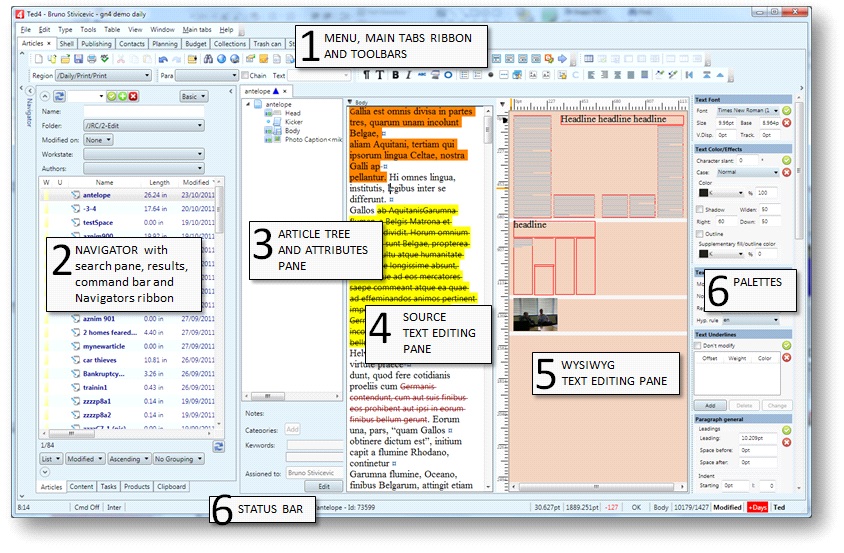
Task: Click the Cut scissors icon
Action: click(121, 59)
